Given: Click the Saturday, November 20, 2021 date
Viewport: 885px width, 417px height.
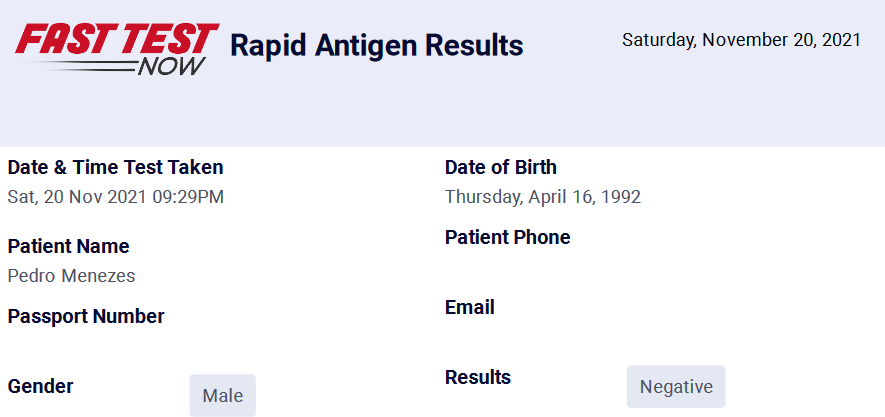Looking at the screenshot, I should click(x=741, y=40).
